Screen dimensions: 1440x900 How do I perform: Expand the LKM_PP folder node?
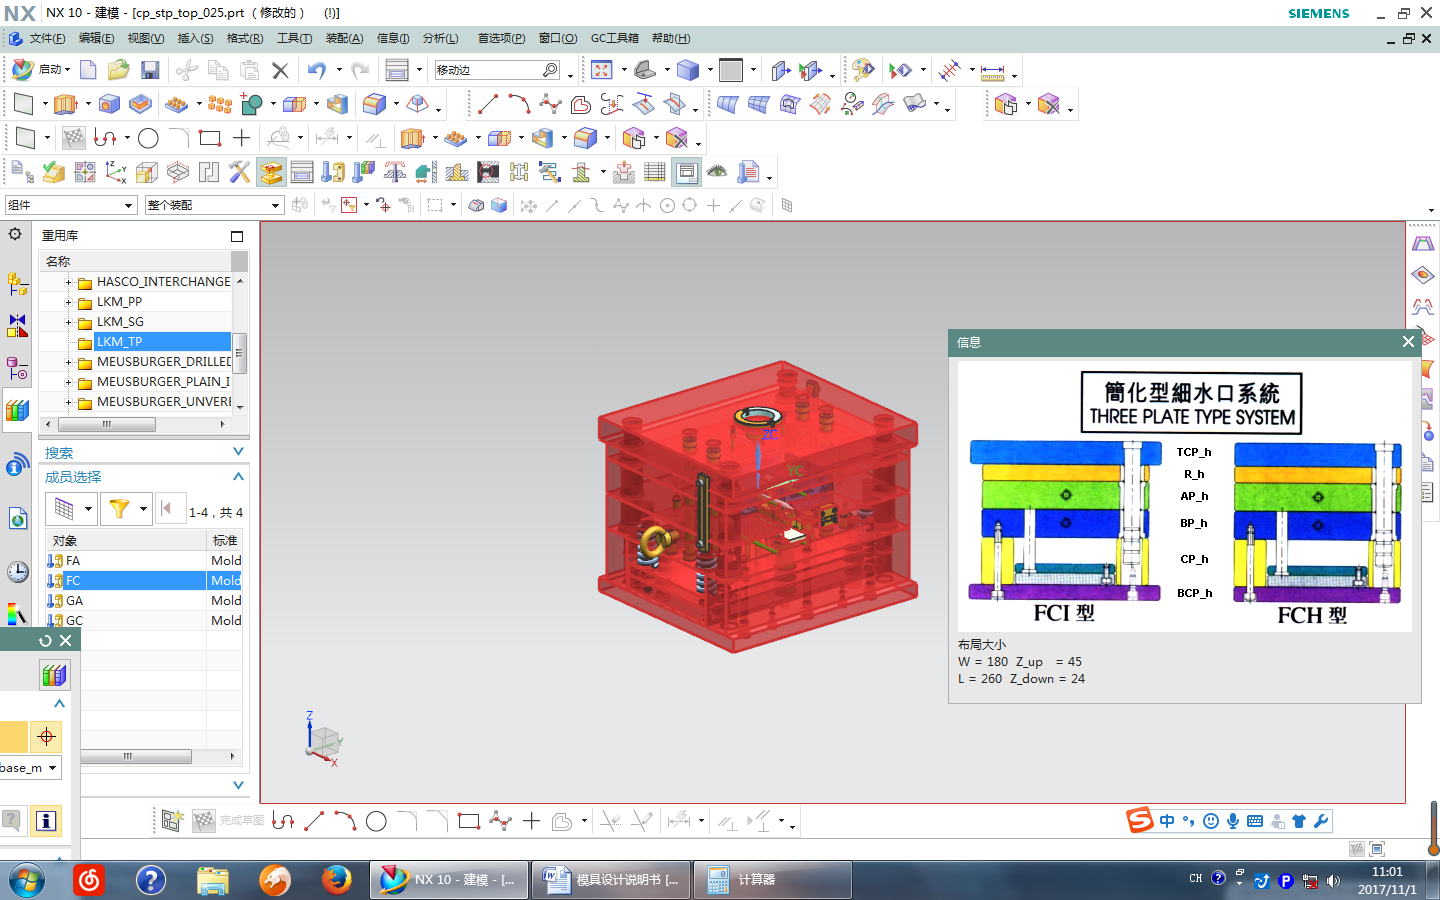coord(68,302)
